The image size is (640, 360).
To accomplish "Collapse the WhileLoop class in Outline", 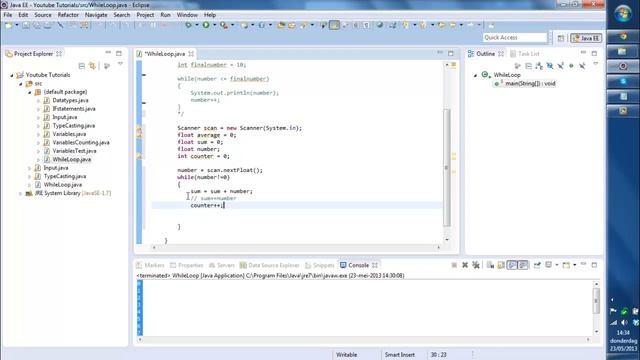I will point(476,75).
